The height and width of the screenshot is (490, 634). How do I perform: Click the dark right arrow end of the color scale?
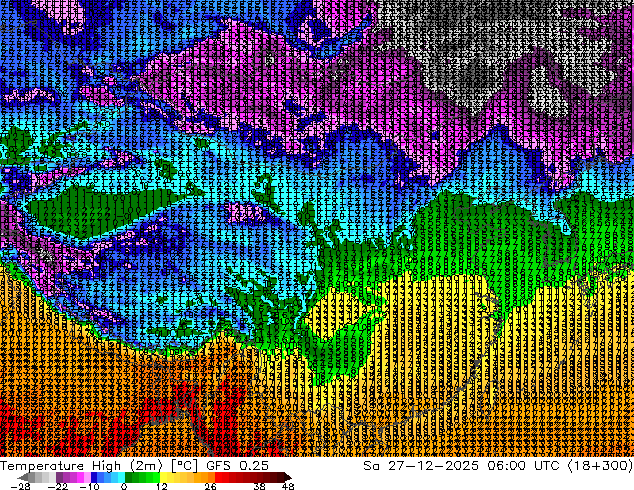(288, 477)
